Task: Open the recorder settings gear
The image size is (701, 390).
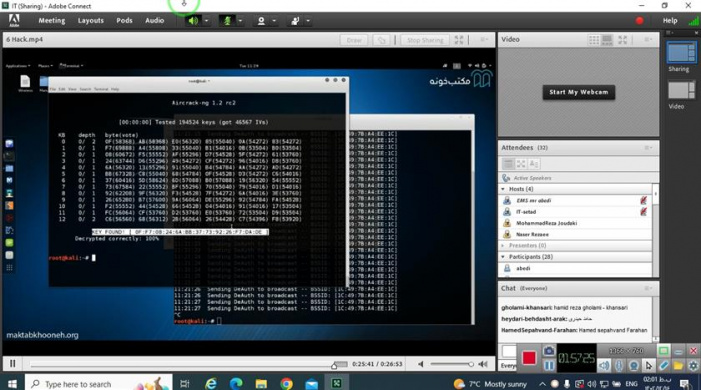Action: [x=693, y=365]
